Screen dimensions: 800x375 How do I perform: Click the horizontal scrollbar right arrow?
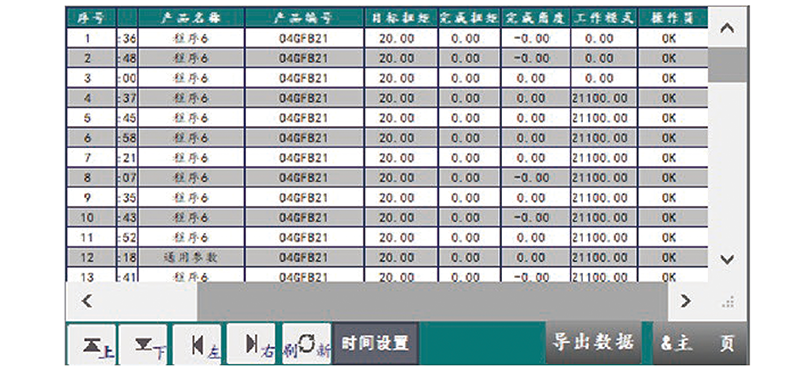[686, 301]
